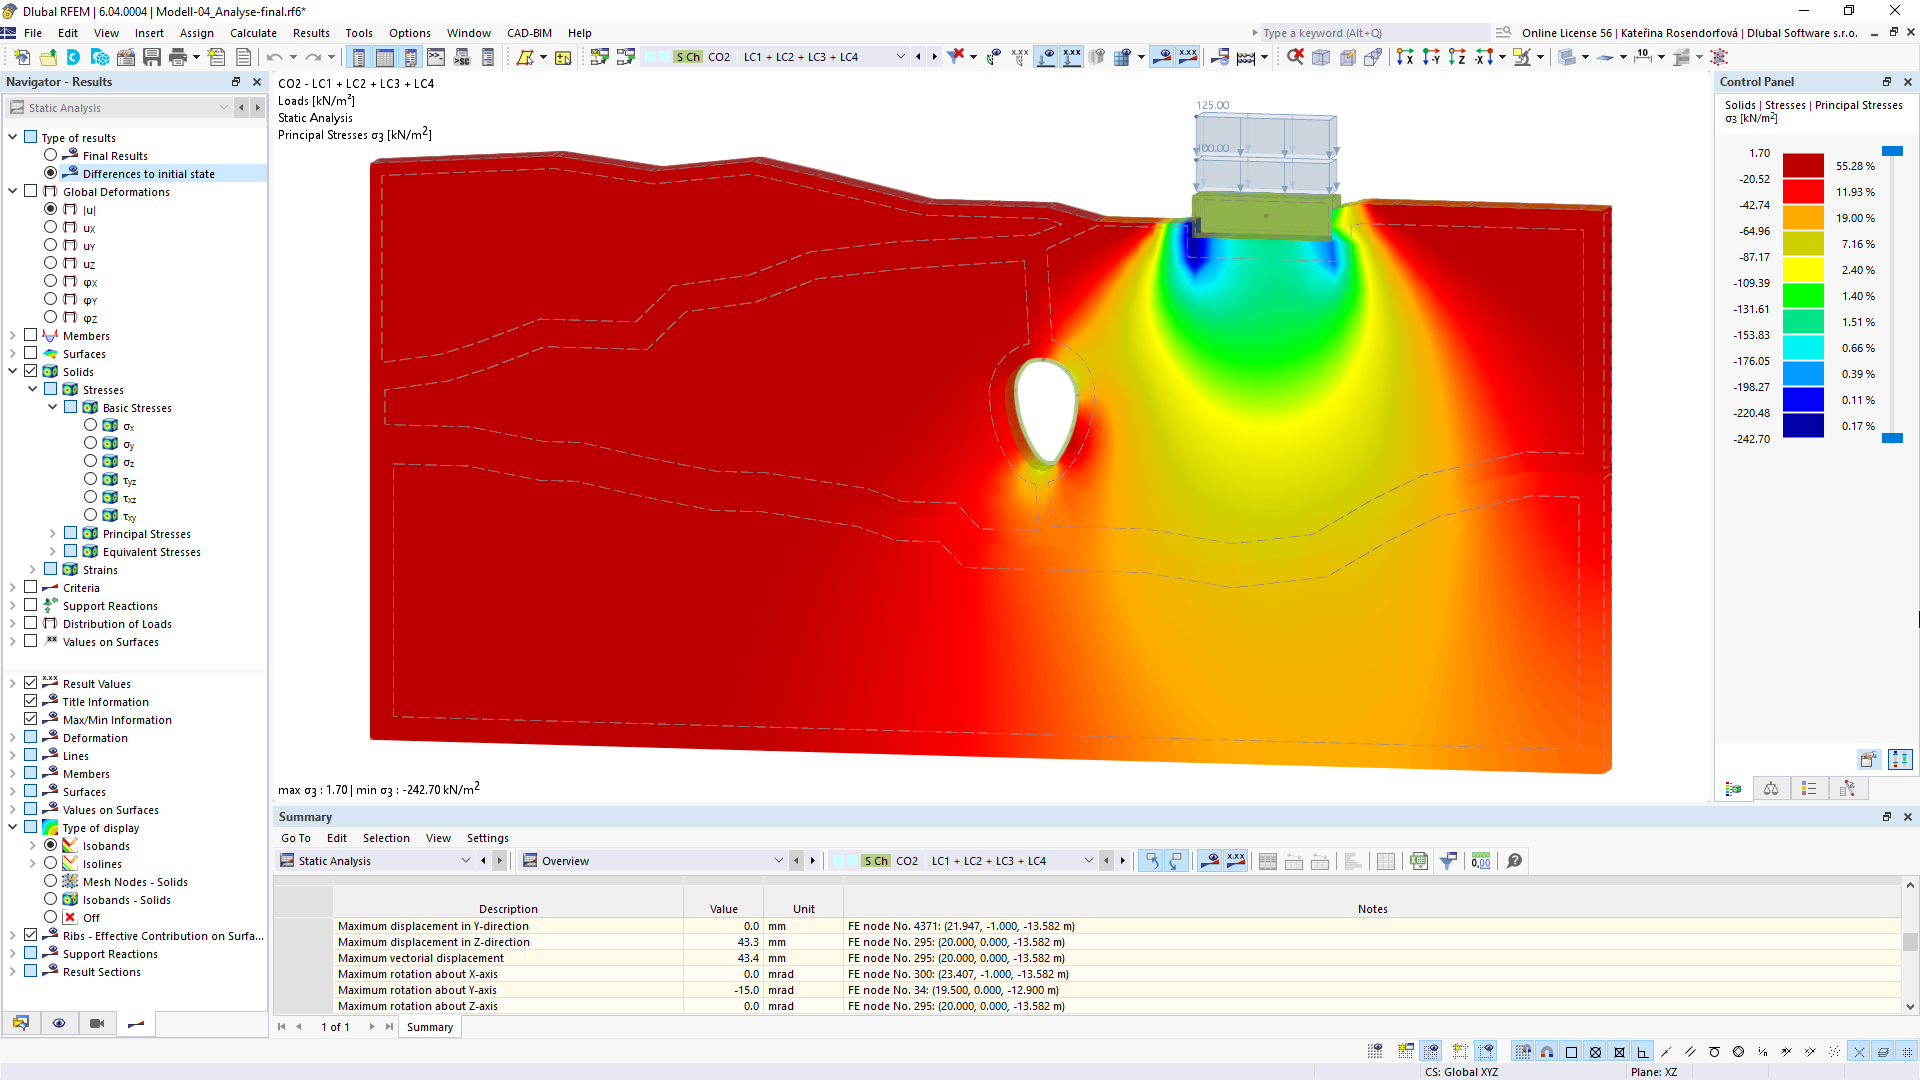
Task: Enable Result Values display option
Action: (32, 683)
